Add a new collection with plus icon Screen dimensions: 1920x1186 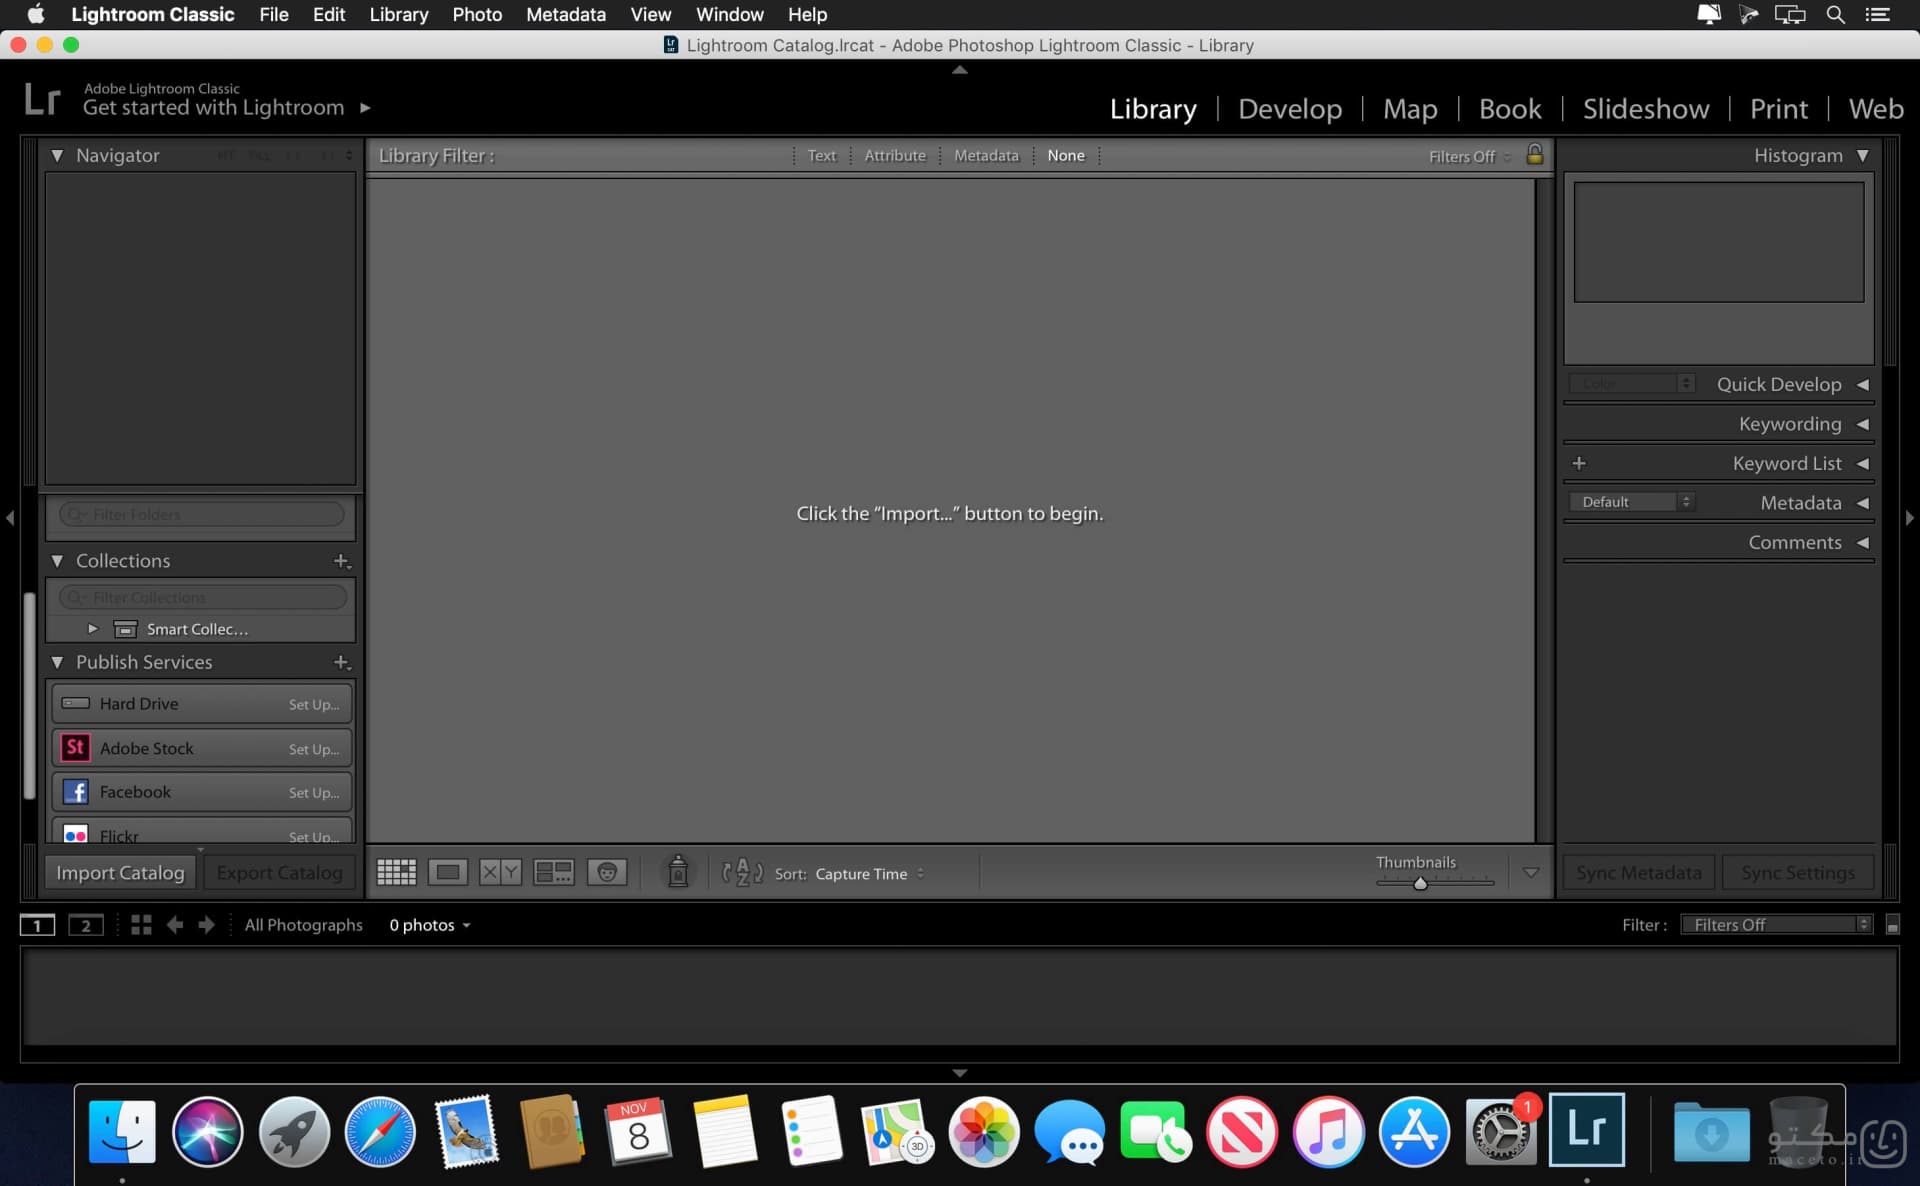(x=341, y=561)
